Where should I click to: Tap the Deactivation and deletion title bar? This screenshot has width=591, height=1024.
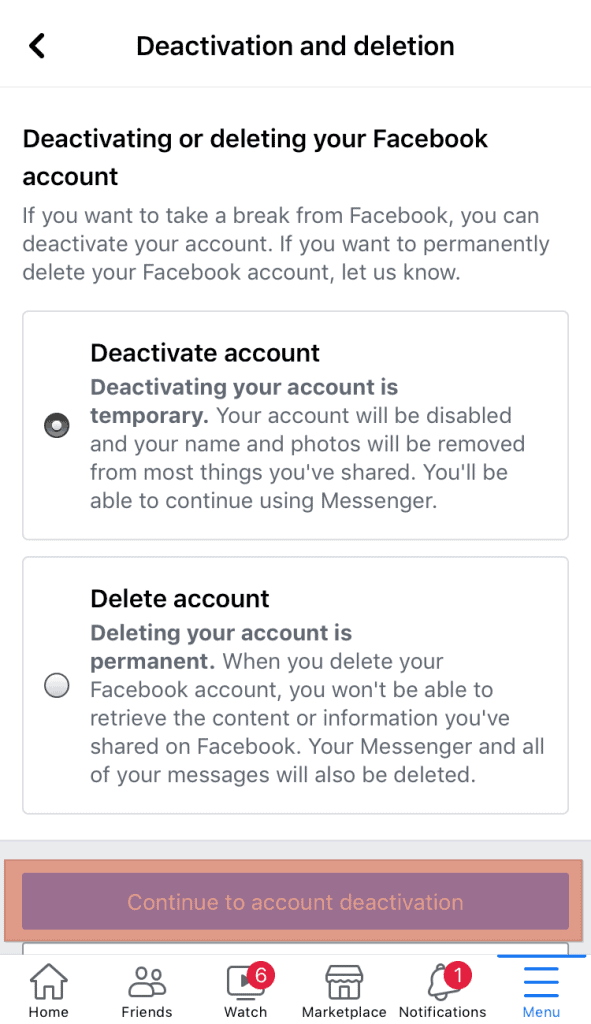[x=295, y=45]
